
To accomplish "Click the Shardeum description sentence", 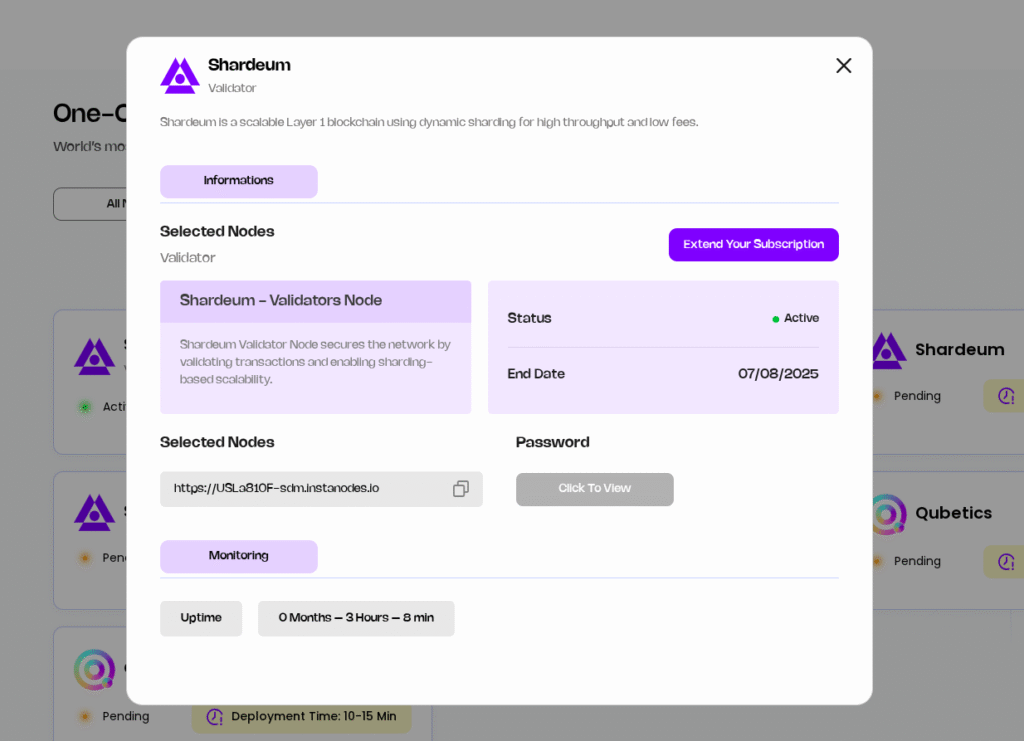I will coord(429,122).
